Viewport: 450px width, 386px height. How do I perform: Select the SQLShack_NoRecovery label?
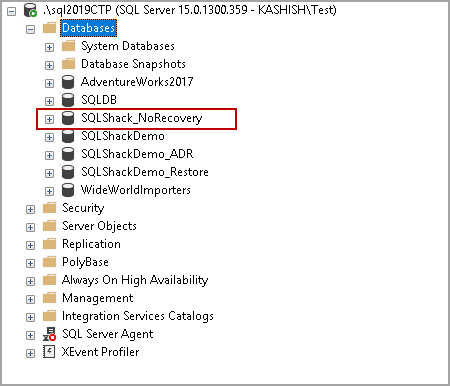[142, 118]
